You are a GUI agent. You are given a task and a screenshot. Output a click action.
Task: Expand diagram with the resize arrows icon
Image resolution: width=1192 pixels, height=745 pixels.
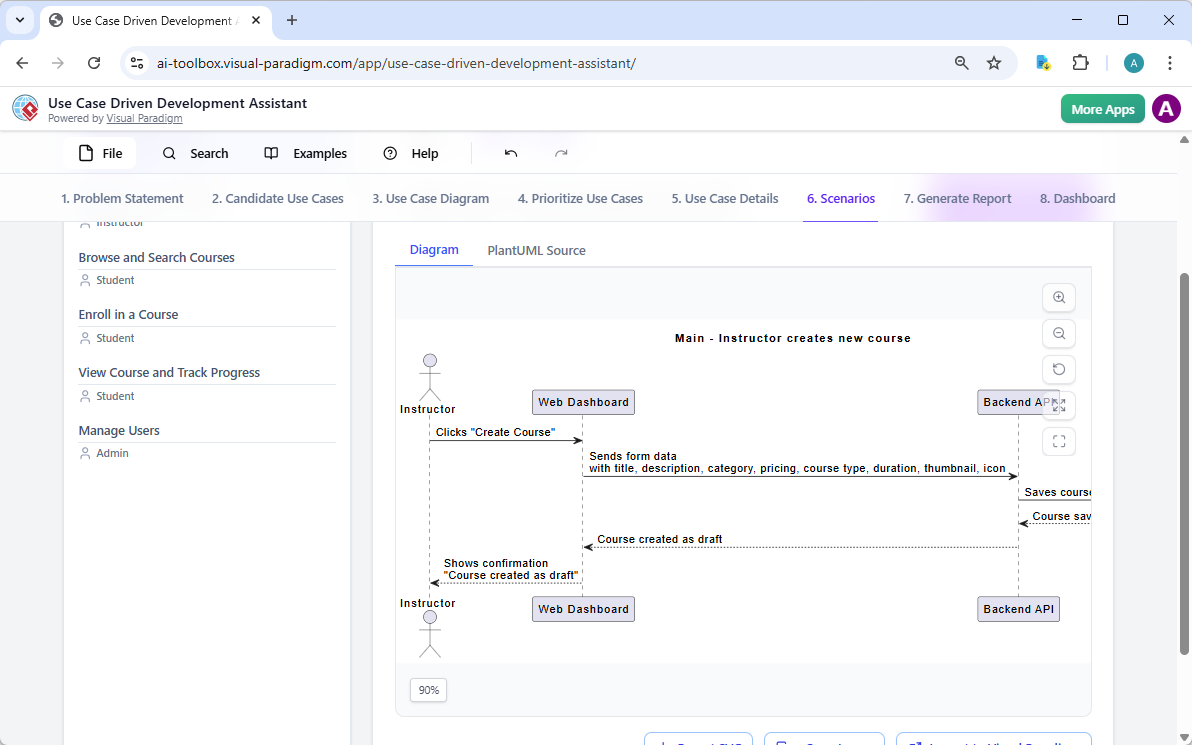[1058, 405]
